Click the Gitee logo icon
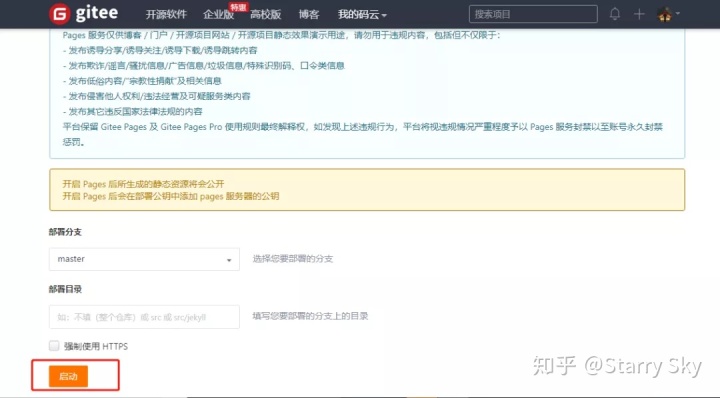720x398 pixels. pyautogui.click(x=59, y=14)
